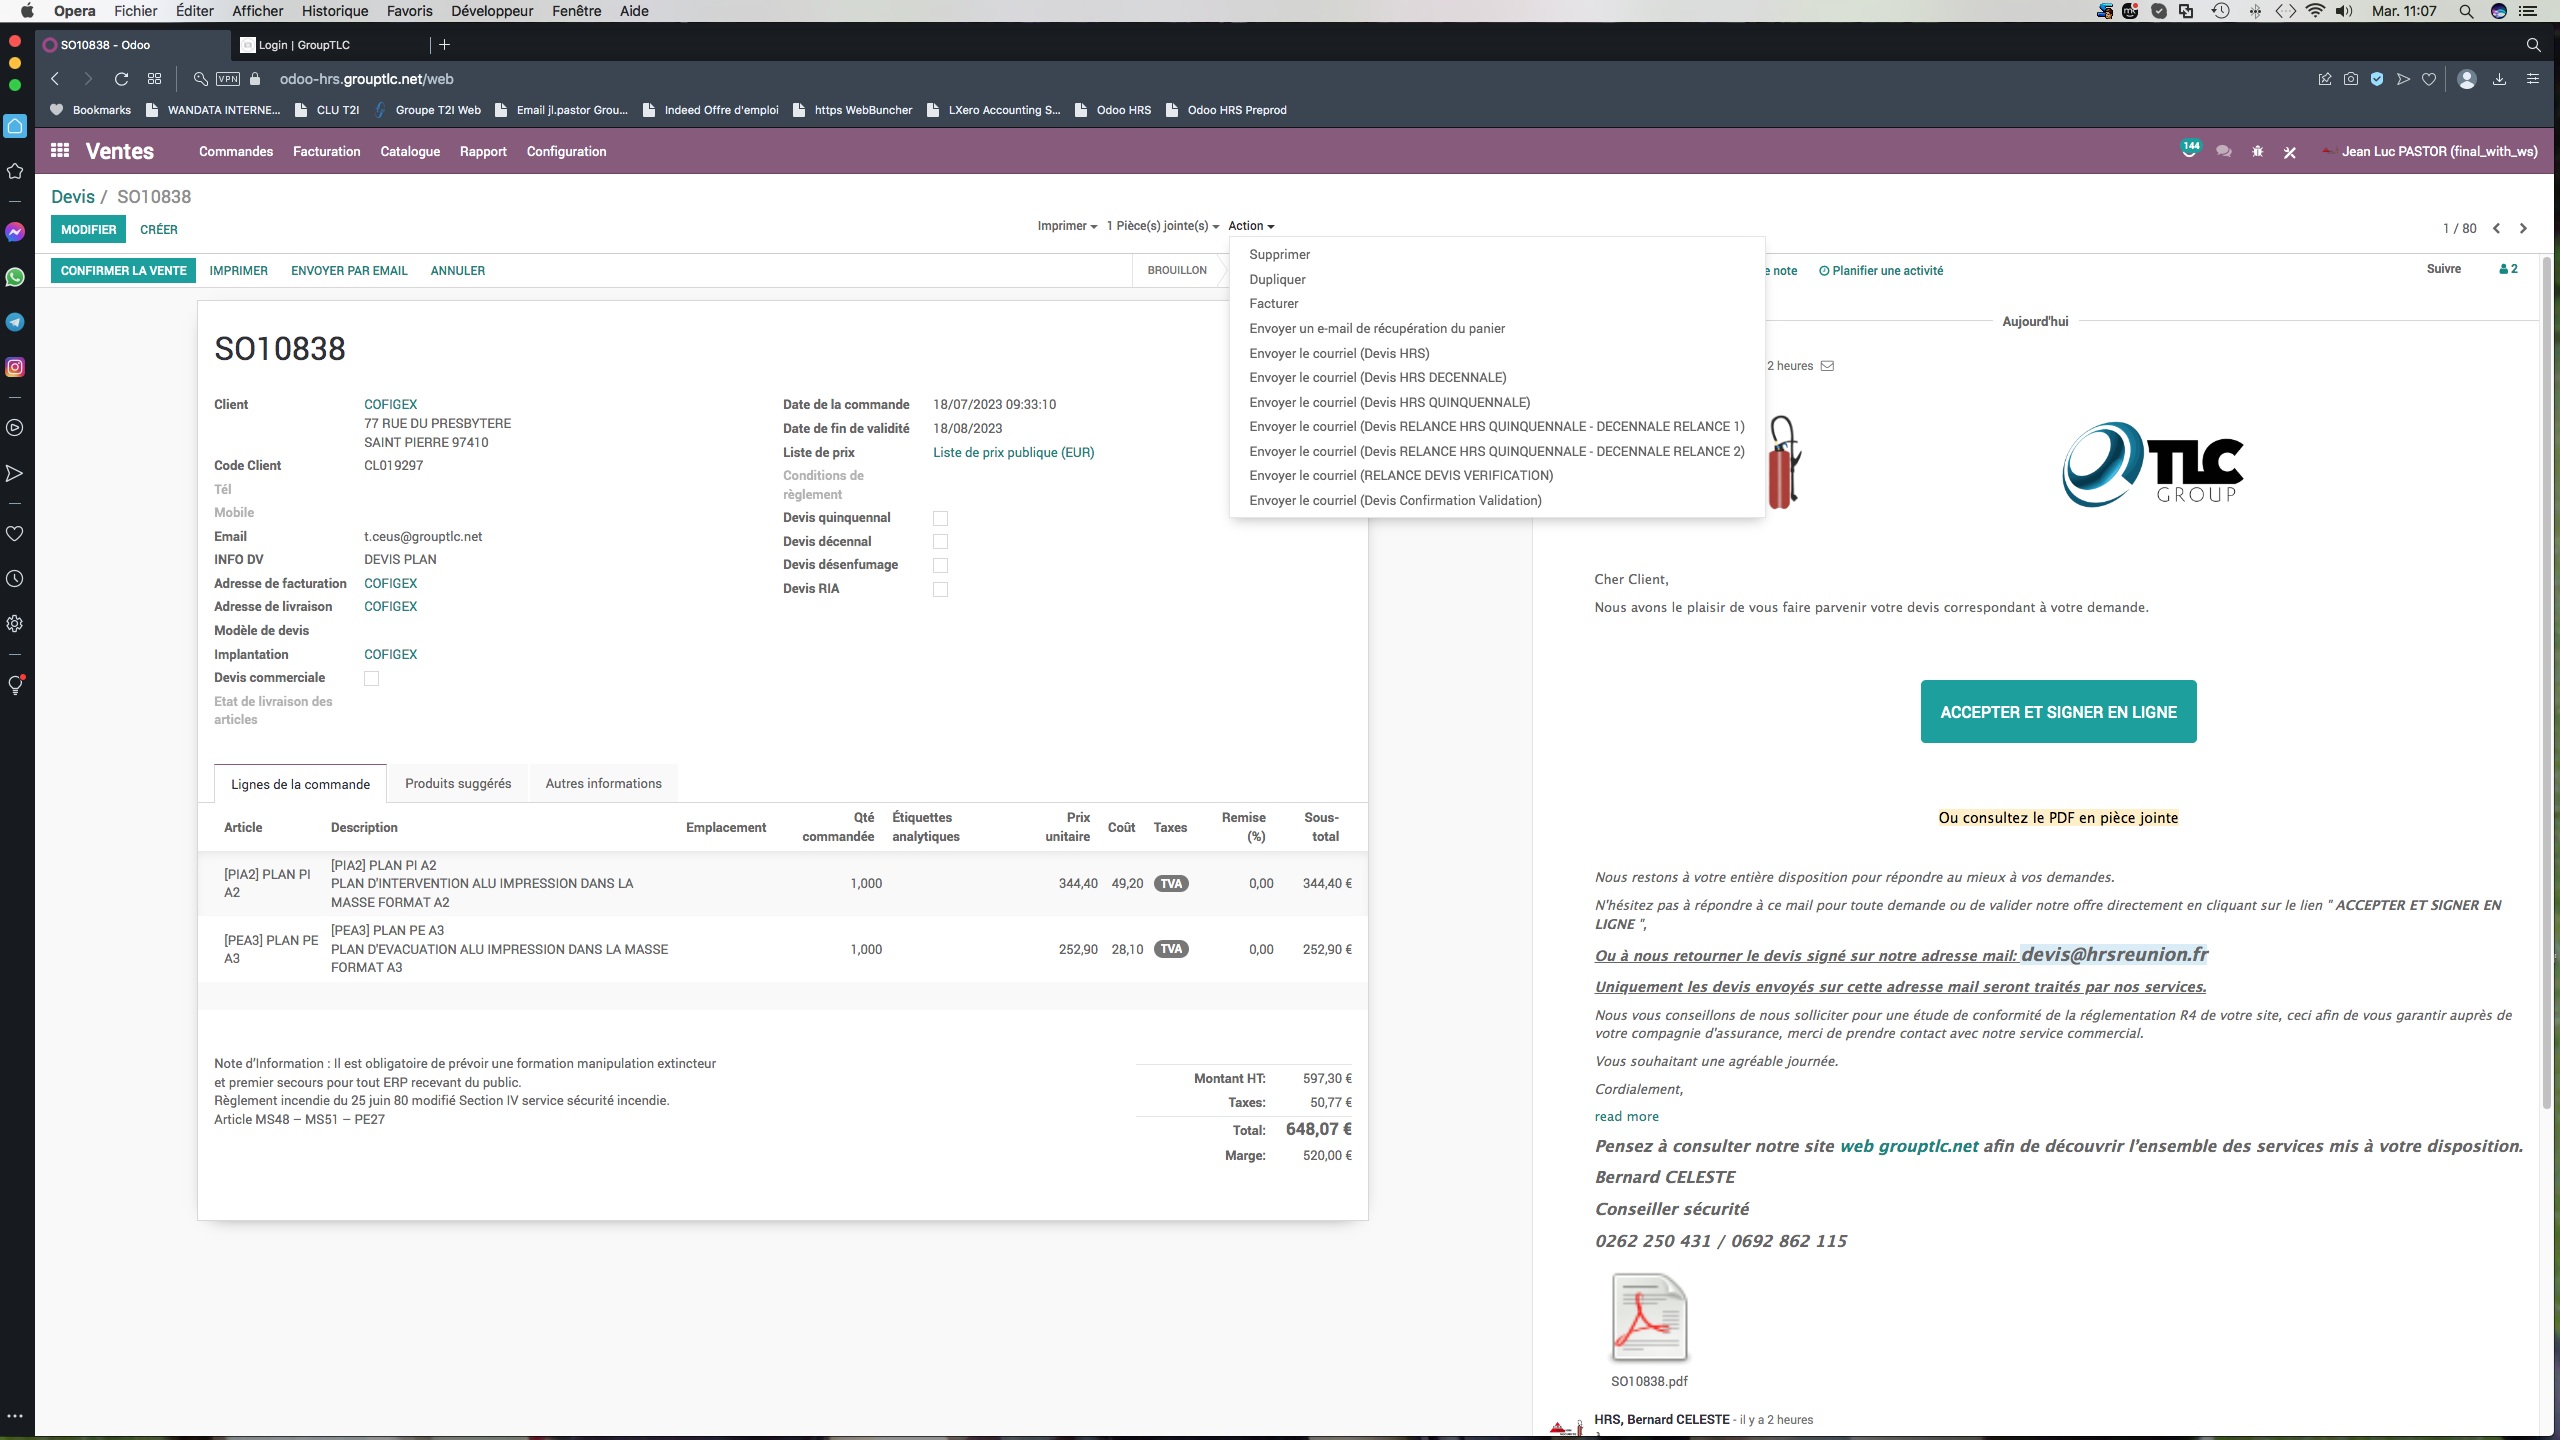Image resolution: width=2560 pixels, height=1440 pixels.
Task: Open SO10838.pdf attachment thumbnail
Action: pos(1649,1318)
